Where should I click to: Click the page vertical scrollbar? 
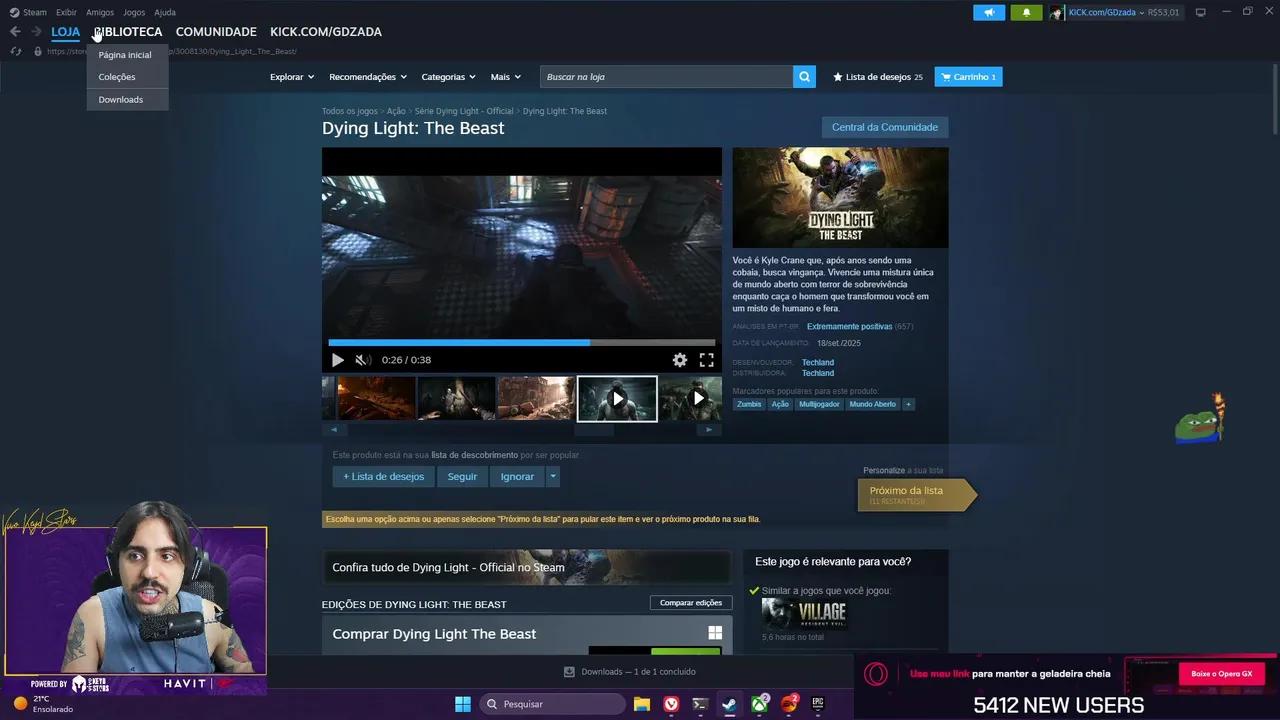1274,100
